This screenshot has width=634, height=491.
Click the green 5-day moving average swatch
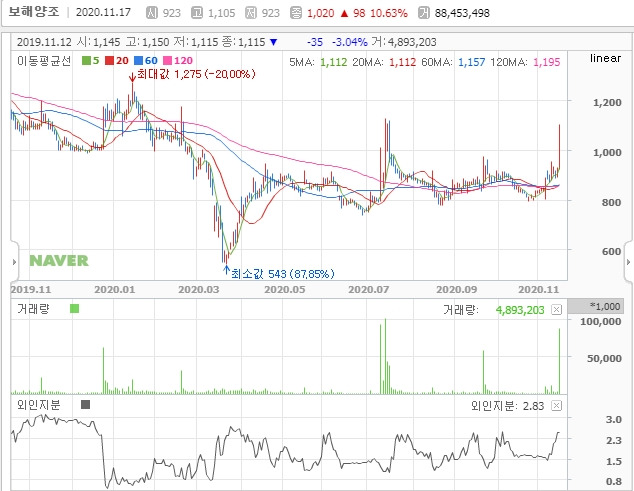point(86,61)
